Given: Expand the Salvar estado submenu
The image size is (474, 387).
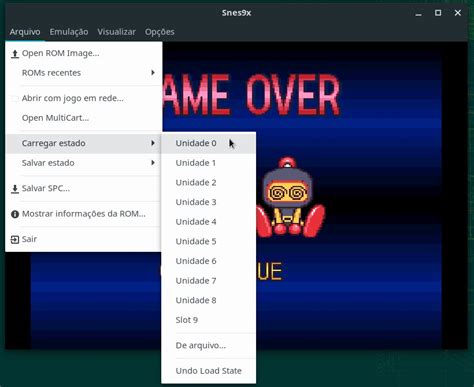Looking at the screenshot, I should coord(84,163).
